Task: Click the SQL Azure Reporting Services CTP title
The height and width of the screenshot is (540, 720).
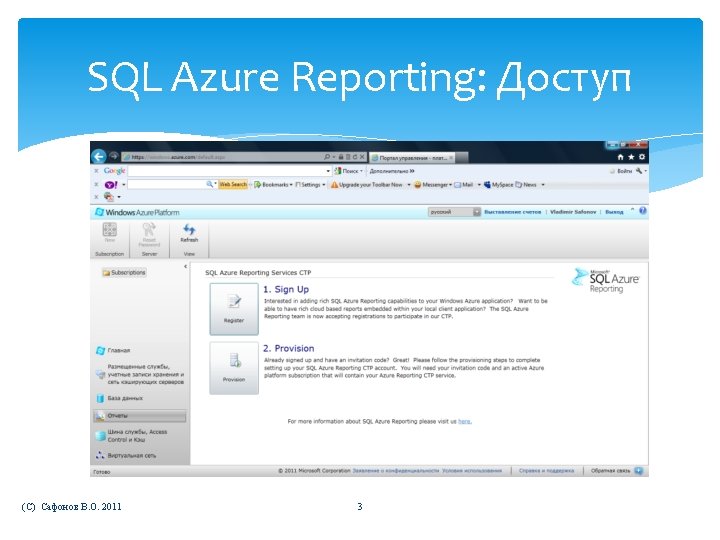Action: pos(258,272)
